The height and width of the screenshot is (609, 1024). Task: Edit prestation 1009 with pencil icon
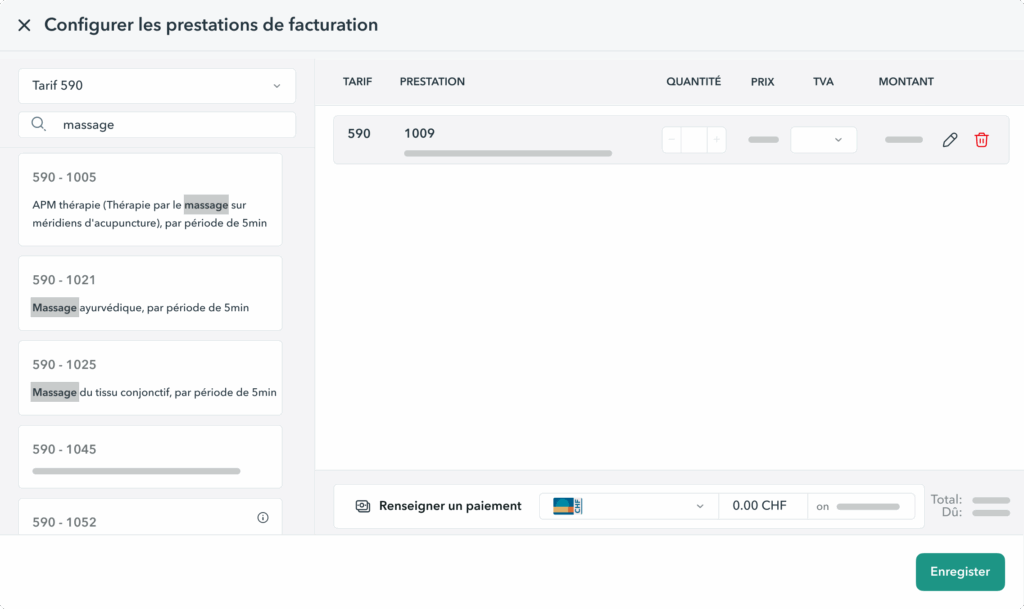pyautogui.click(x=950, y=140)
